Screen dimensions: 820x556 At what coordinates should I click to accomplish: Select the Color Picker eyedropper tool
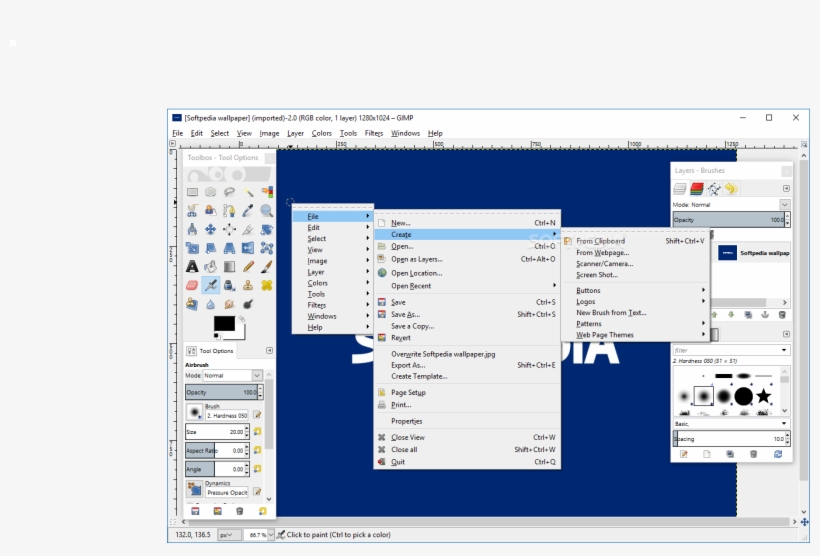coord(248,211)
